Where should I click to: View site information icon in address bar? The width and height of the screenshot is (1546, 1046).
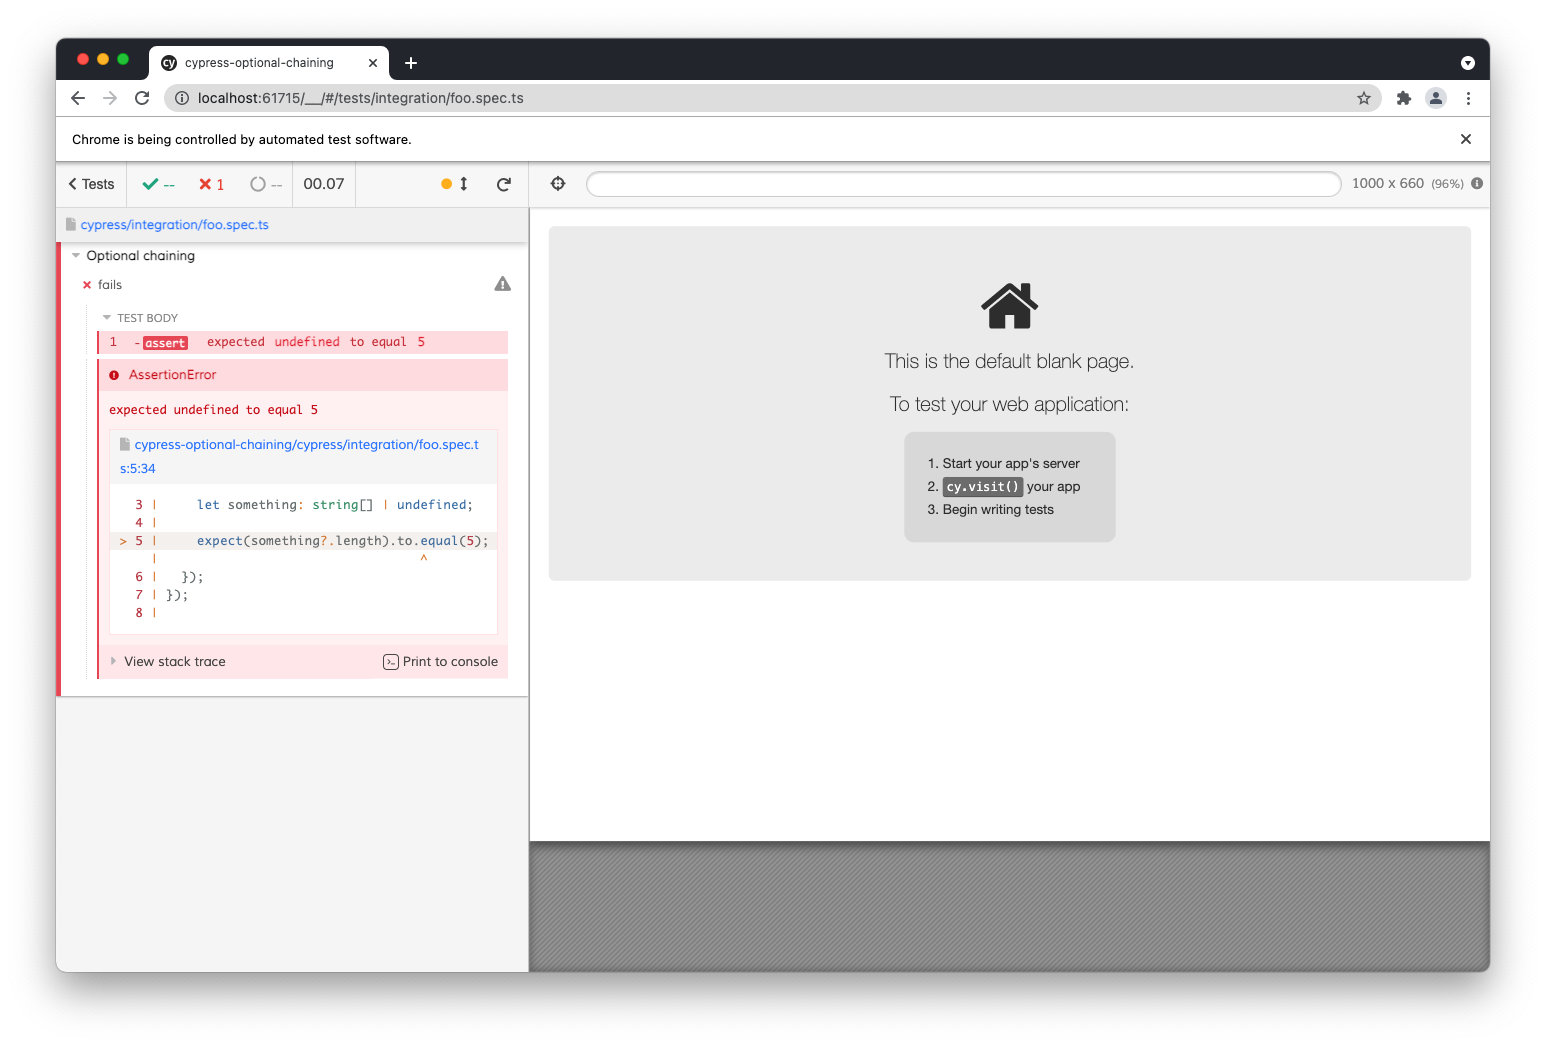(182, 98)
